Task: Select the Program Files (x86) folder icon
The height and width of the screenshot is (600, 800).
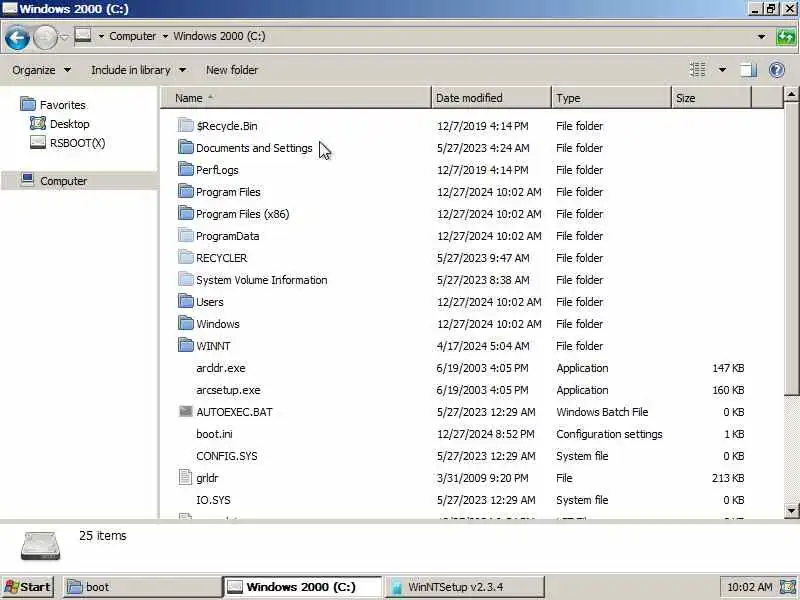Action: 186,213
